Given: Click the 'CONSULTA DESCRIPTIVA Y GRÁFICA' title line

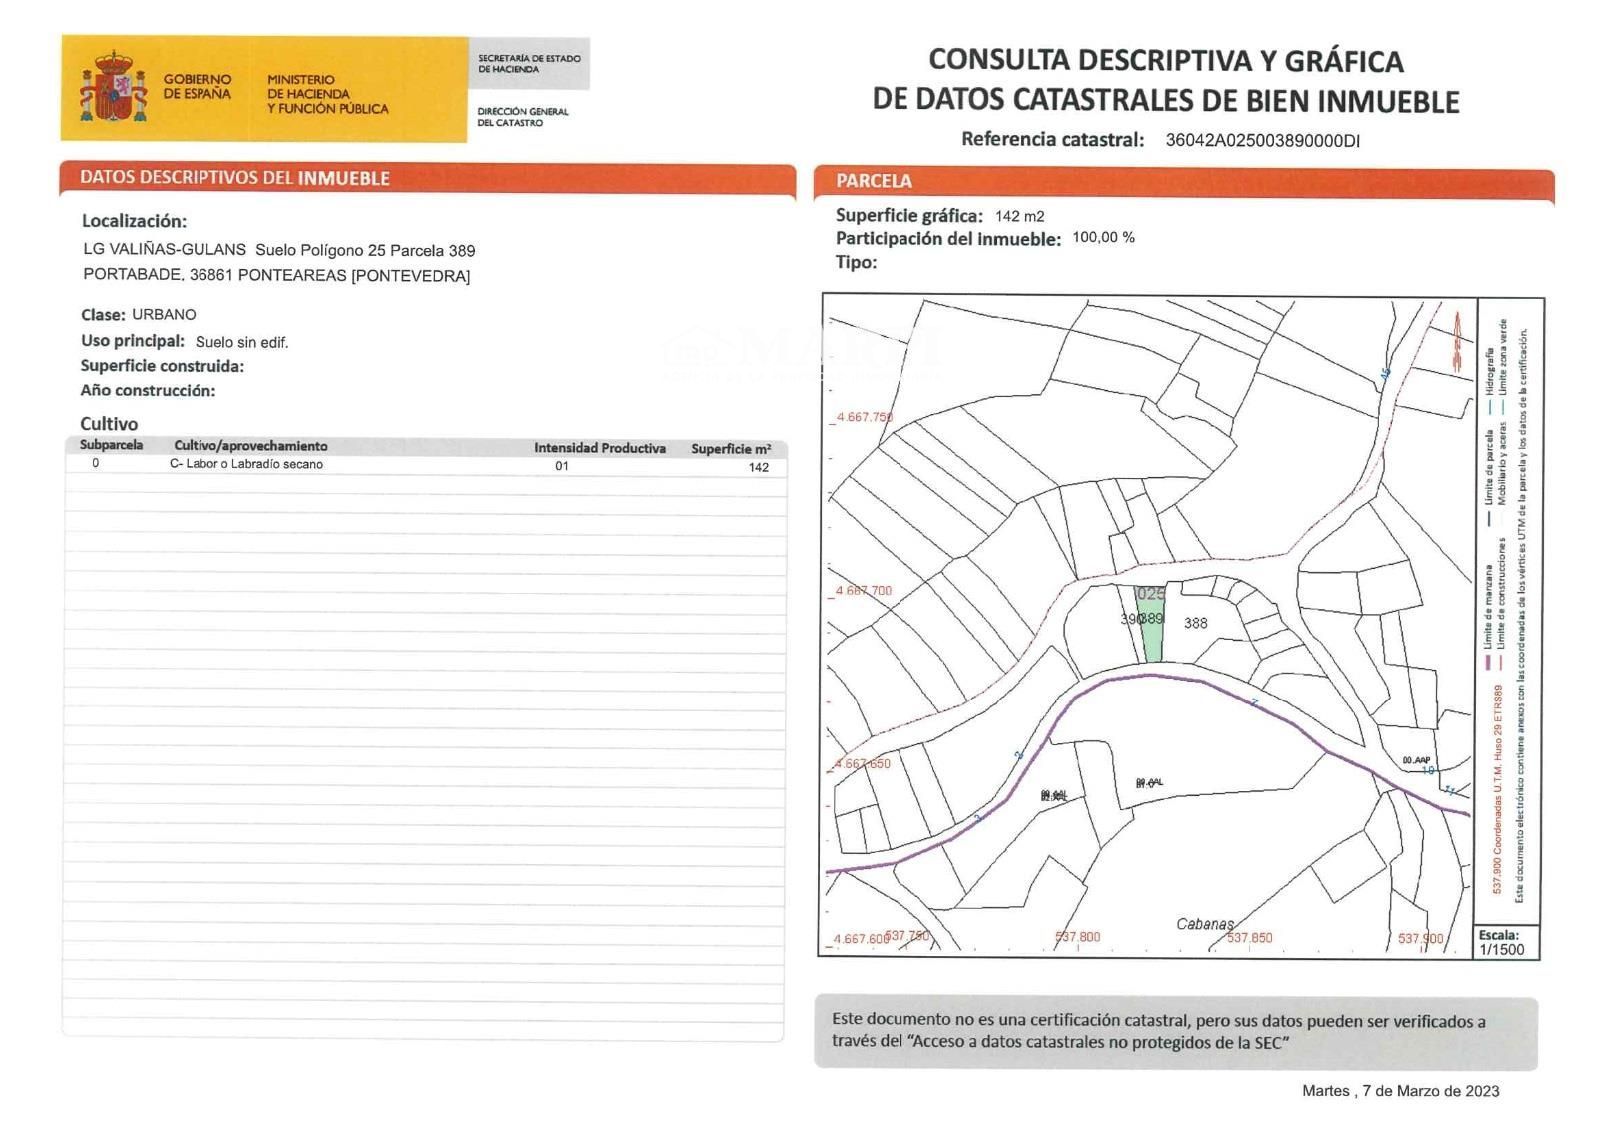Looking at the screenshot, I should (1166, 61).
